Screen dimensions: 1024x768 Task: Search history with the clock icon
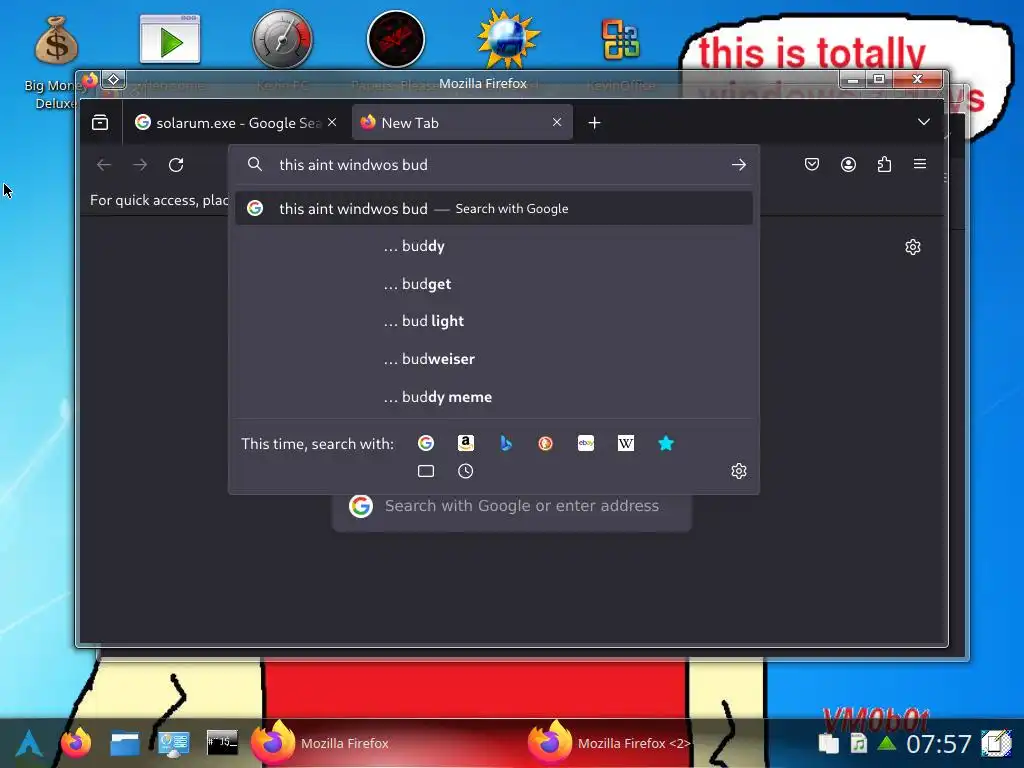[466, 471]
